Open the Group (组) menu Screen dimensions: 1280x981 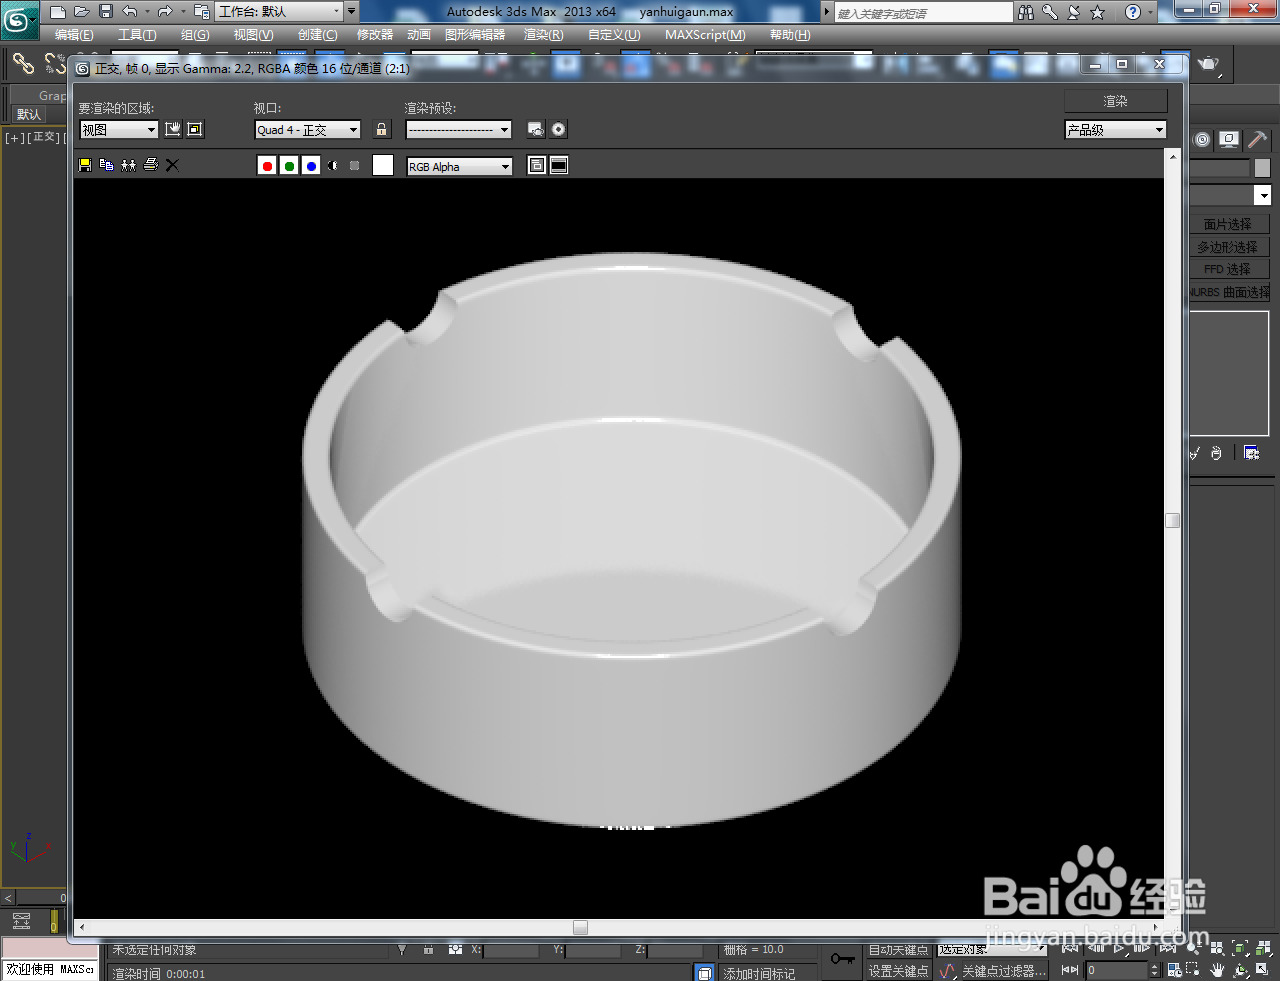195,35
